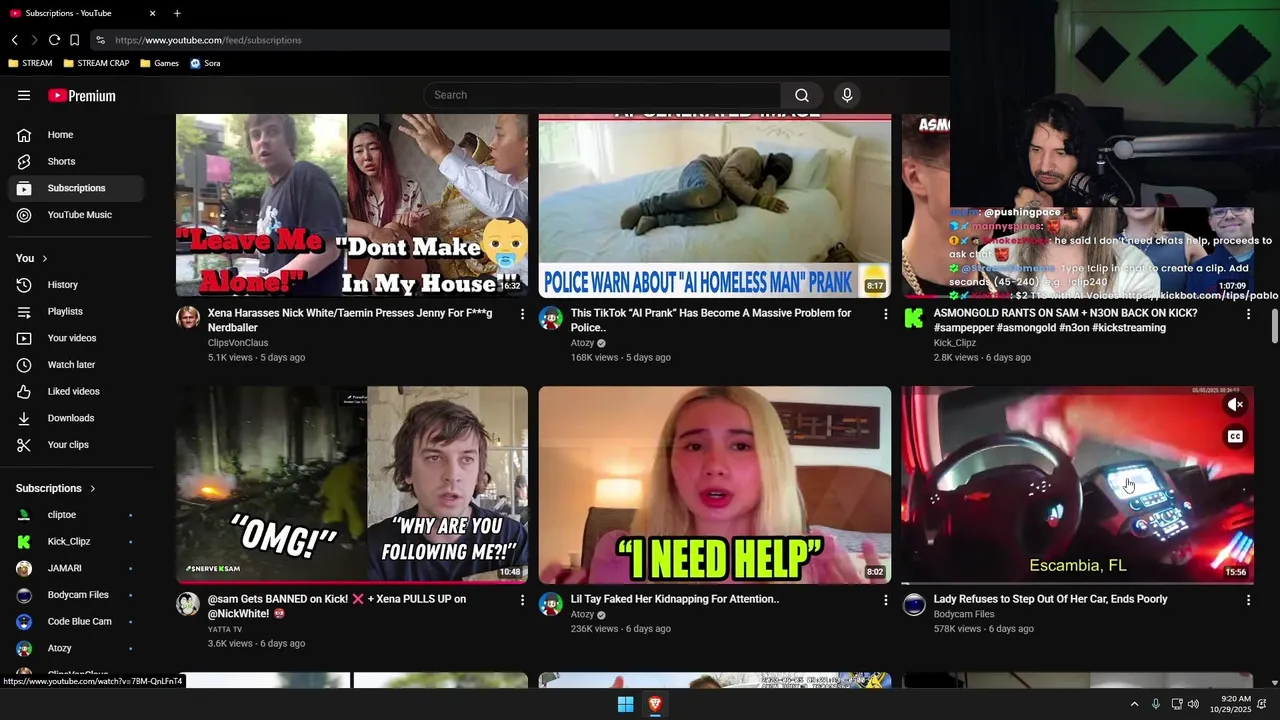Click the browser back arrow
Image resolution: width=1280 pixels, height=720 pixels.
[x=15, y=40]
